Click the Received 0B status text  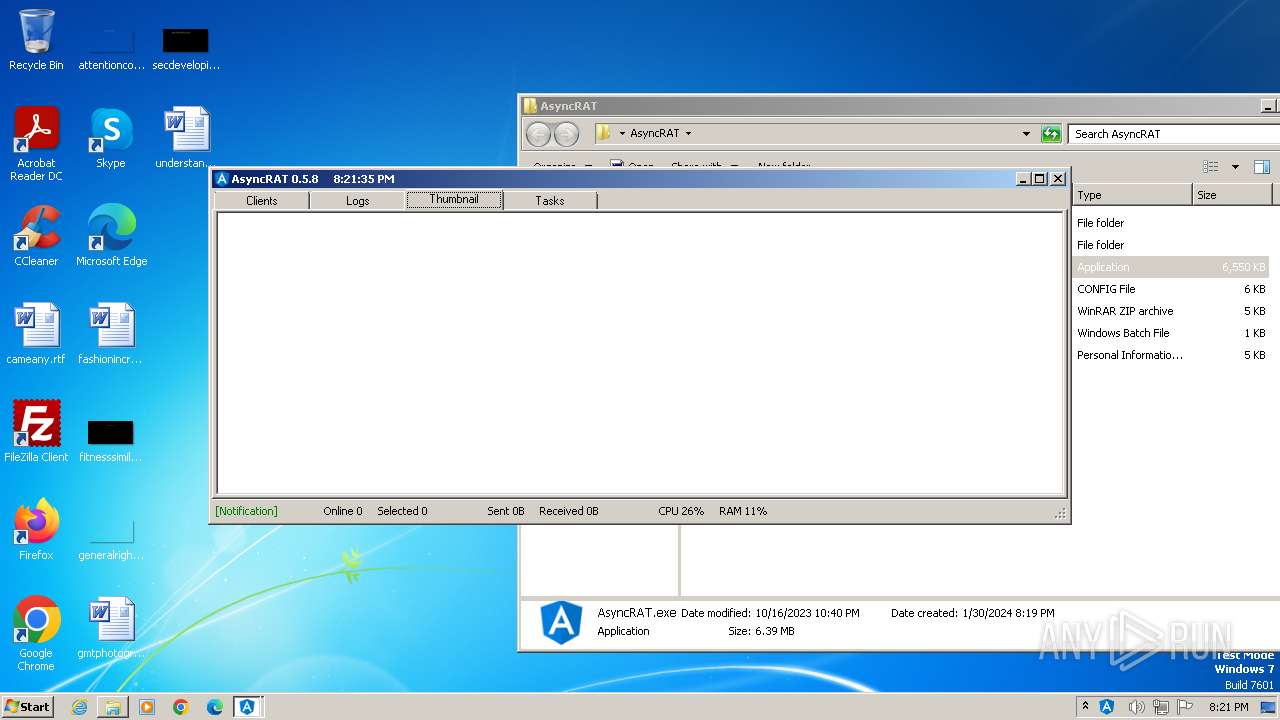point(569,511)
